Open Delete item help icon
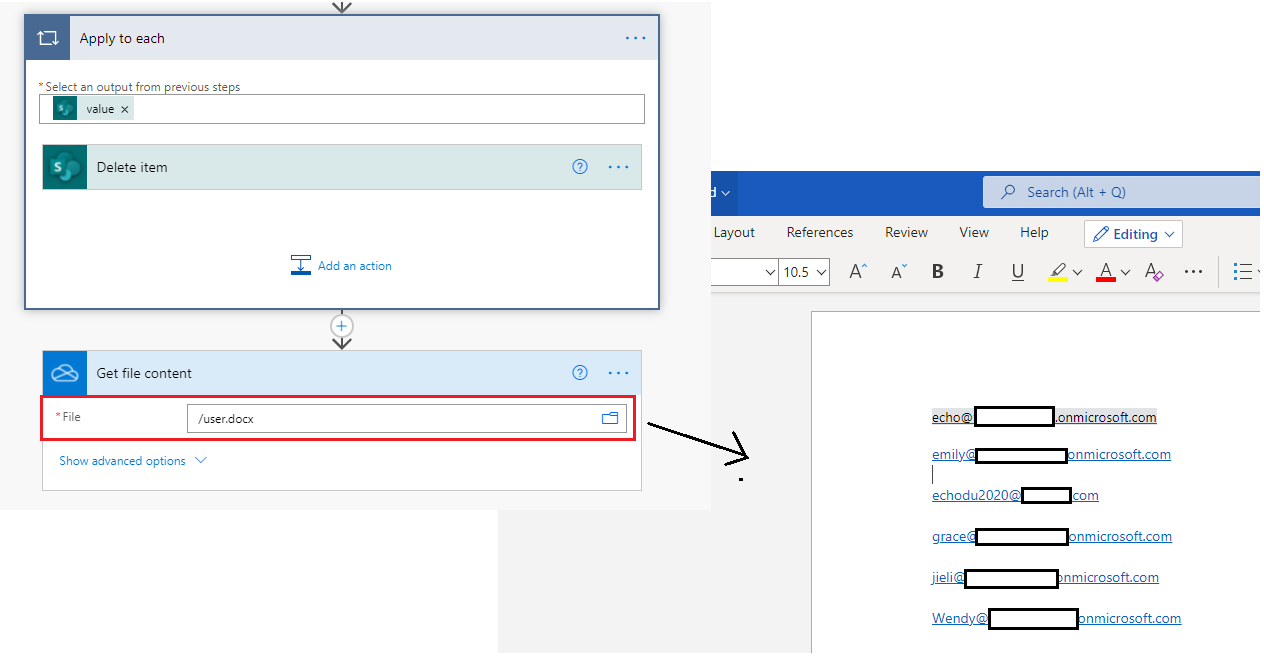This screenshot has height=665, width=1264. click(x=580, y=167)
